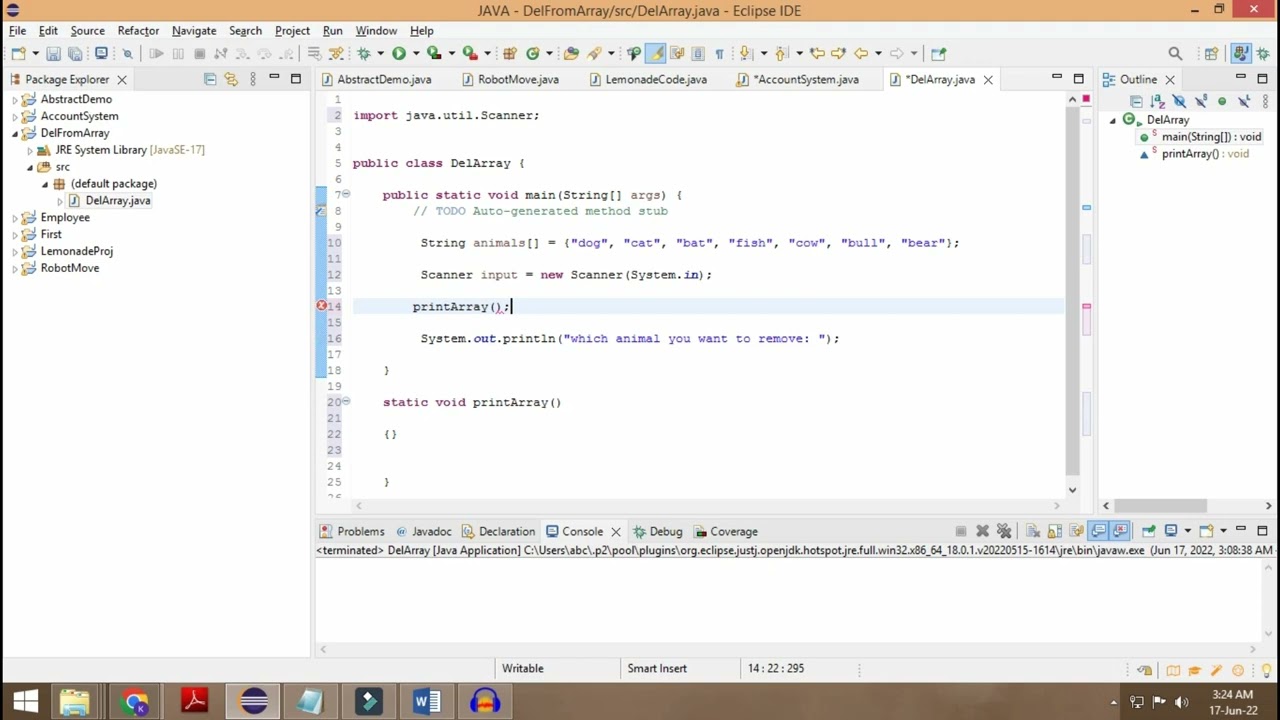Close the *DelArray.java editor tab

tap(988, 79)
